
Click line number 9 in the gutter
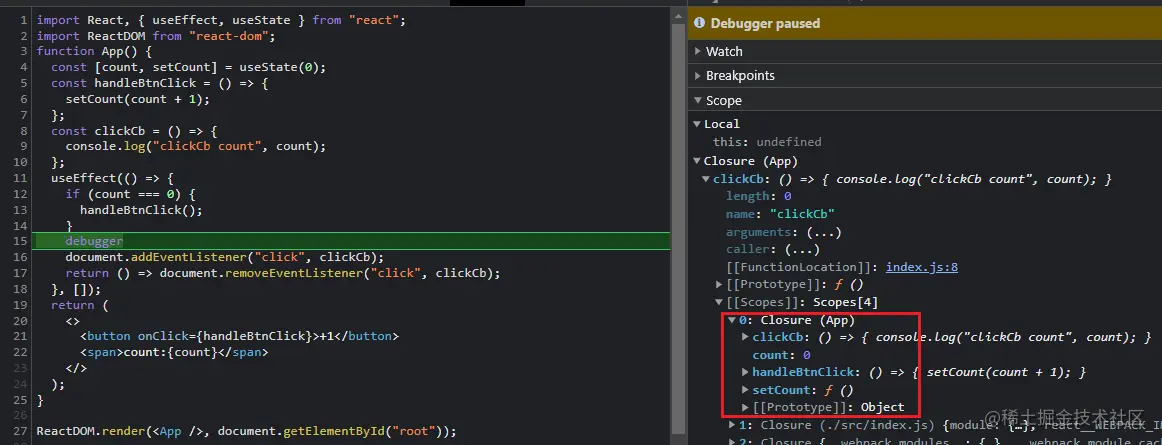(24, 146)
